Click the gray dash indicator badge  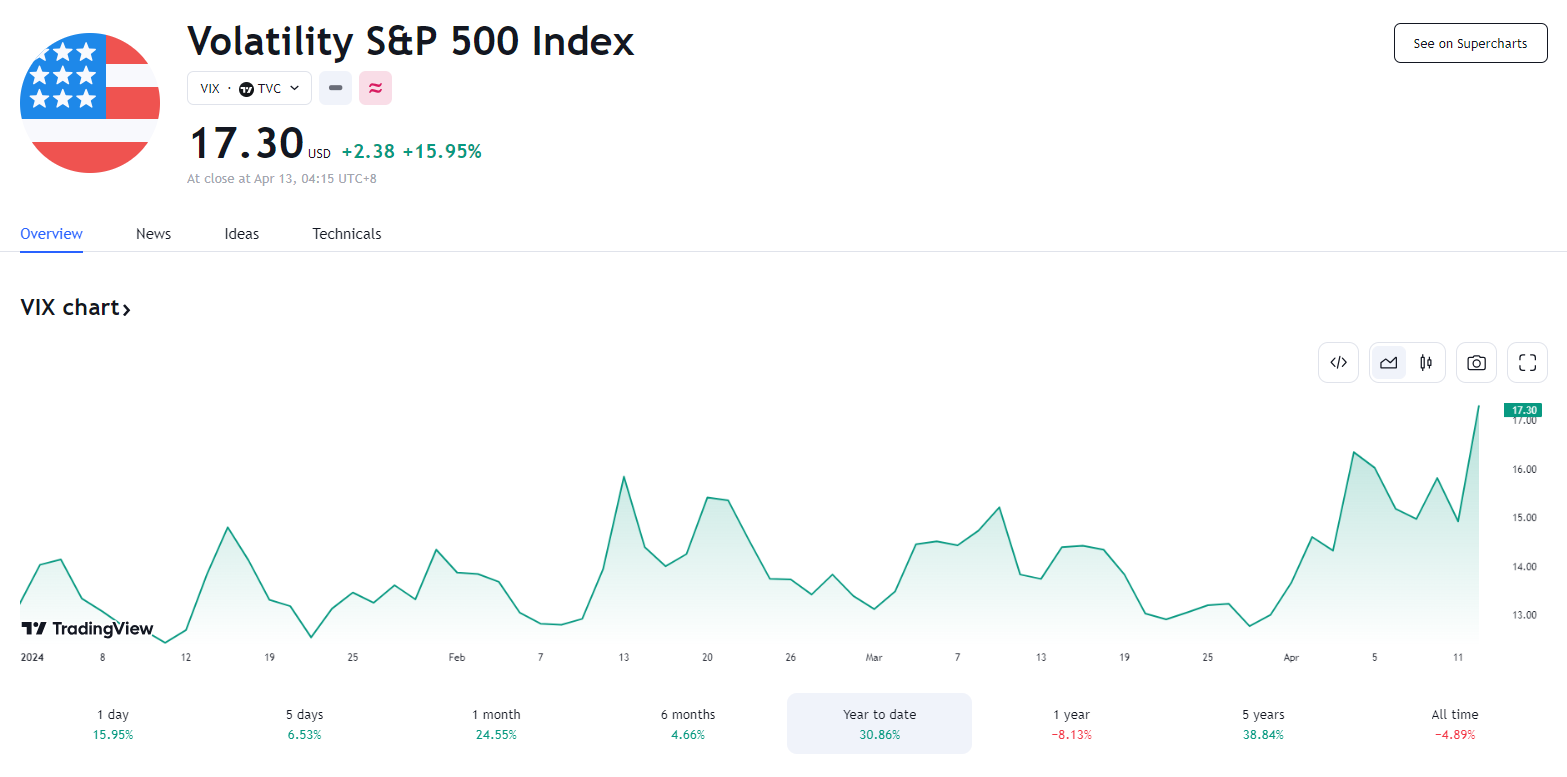click(x=336, y=88)
